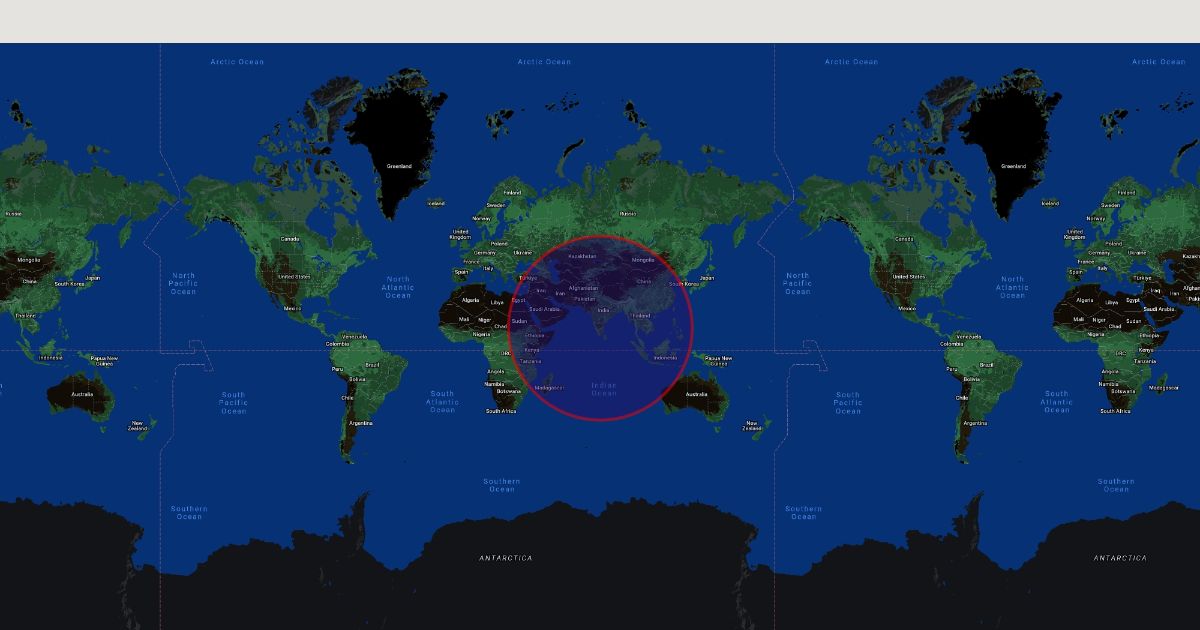Select Tanzania label inside the red circle
The height and width of the screenshot is (630, 1200).
[531, 361]
